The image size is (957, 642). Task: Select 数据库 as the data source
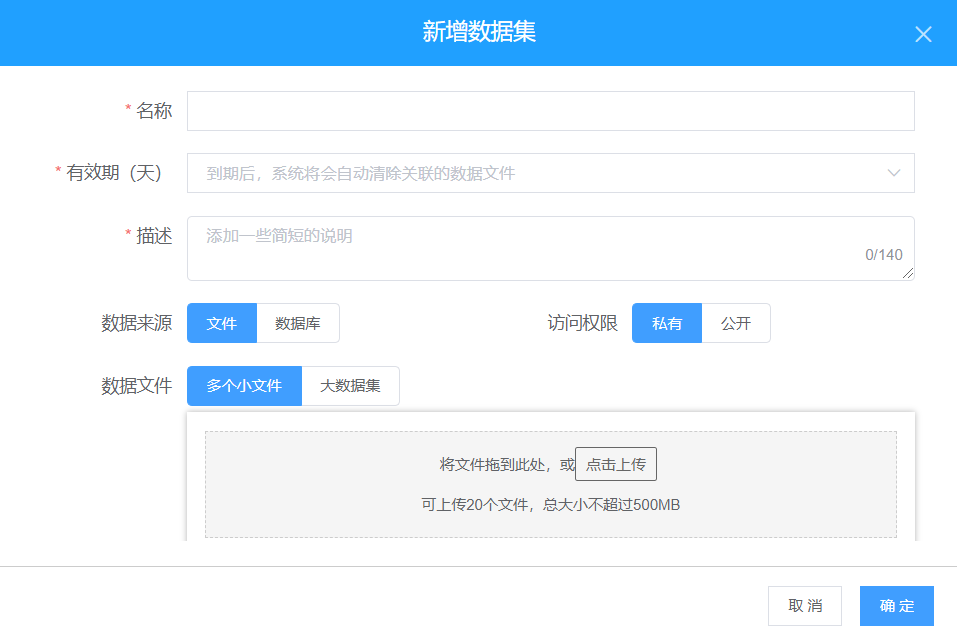[x=298, y=323]
